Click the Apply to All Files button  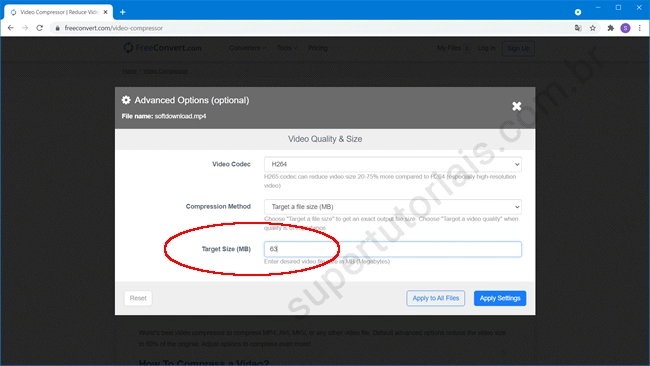pos(435,298)
